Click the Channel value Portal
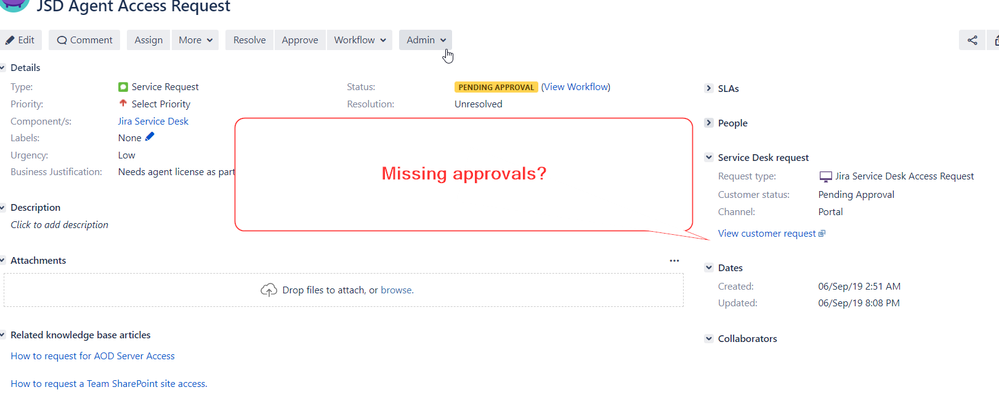 point(831,212)
